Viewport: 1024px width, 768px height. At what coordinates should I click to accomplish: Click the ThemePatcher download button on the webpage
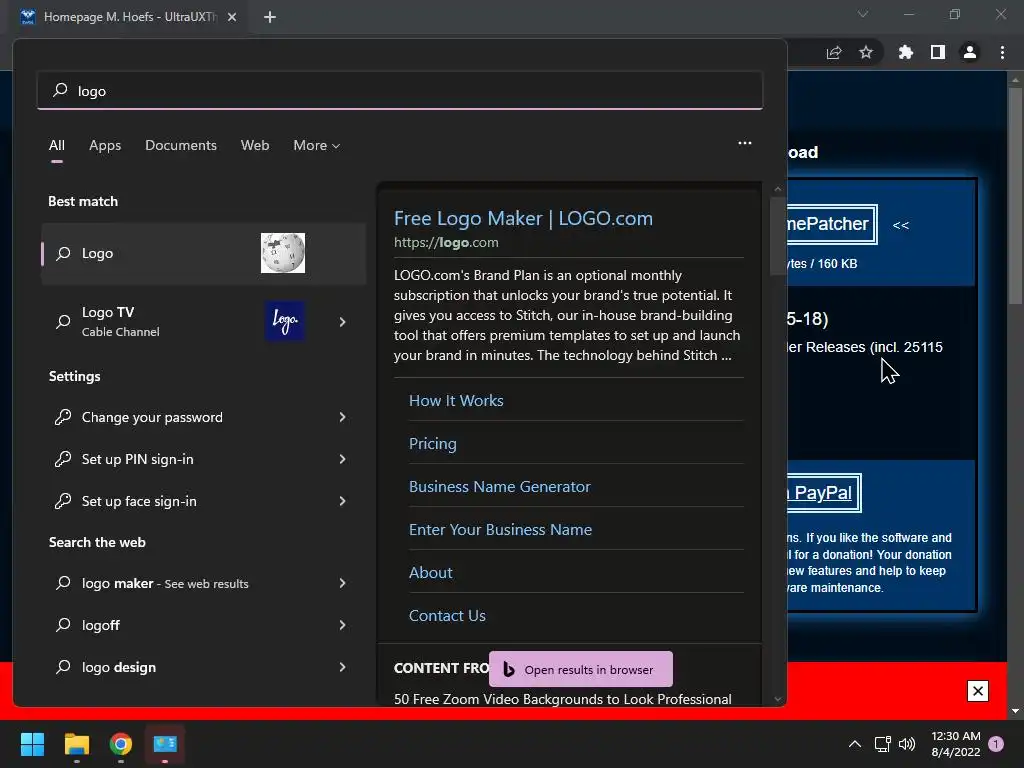832,224
